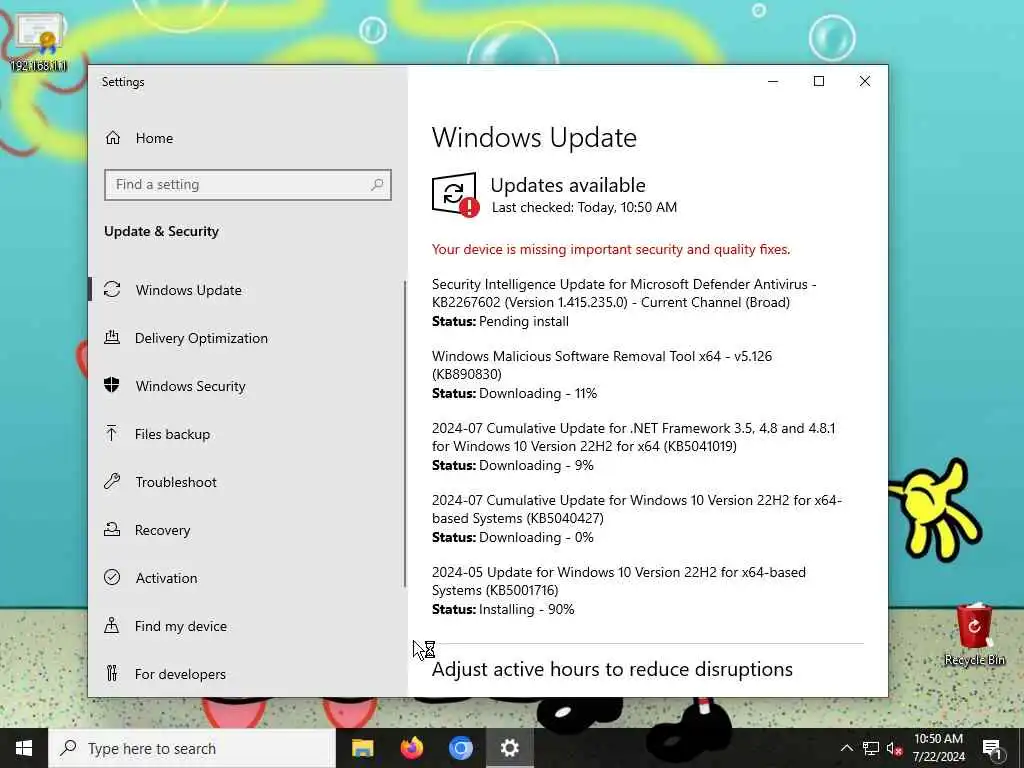Click the Windows Security shield icon
Screen dimensions: 1024x768
(x=112, y=385)
